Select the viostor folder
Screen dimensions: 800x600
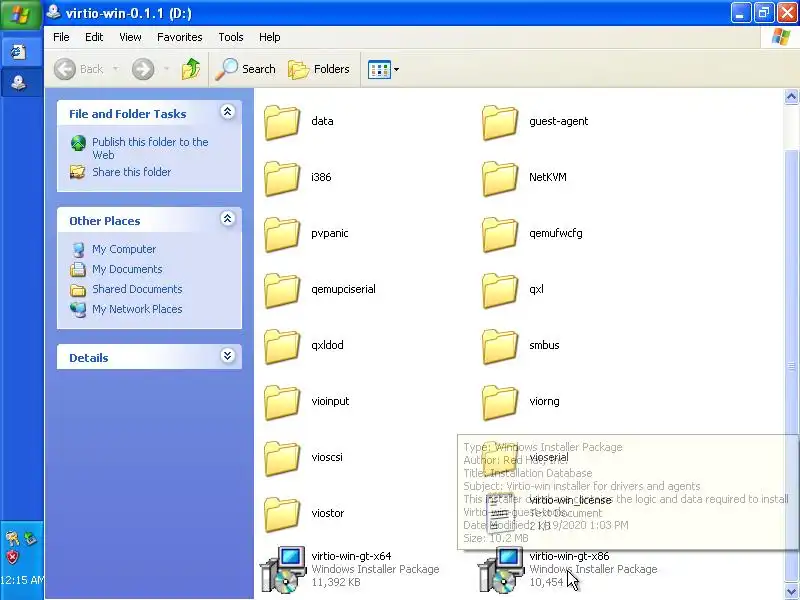304,515
